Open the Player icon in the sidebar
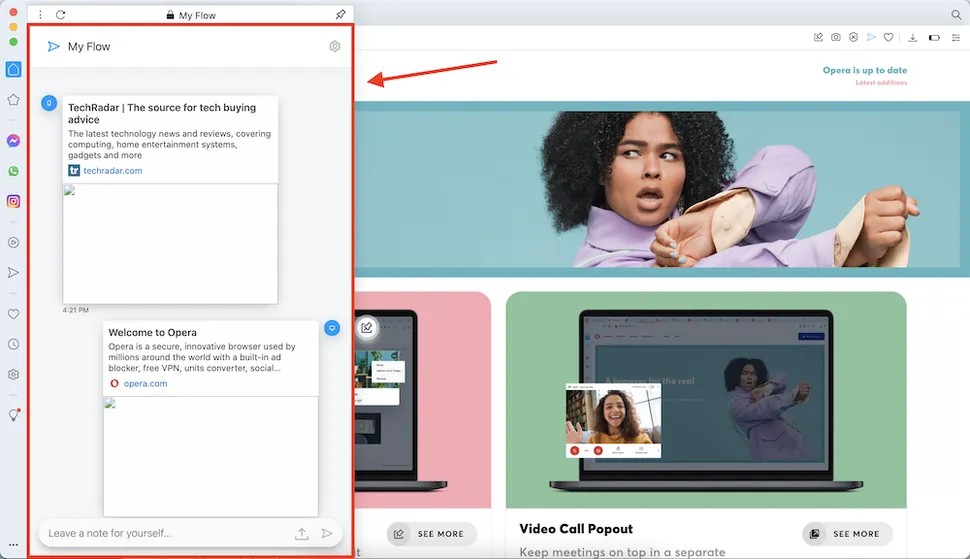Screen dimensions: 970x559 point(14,242)
